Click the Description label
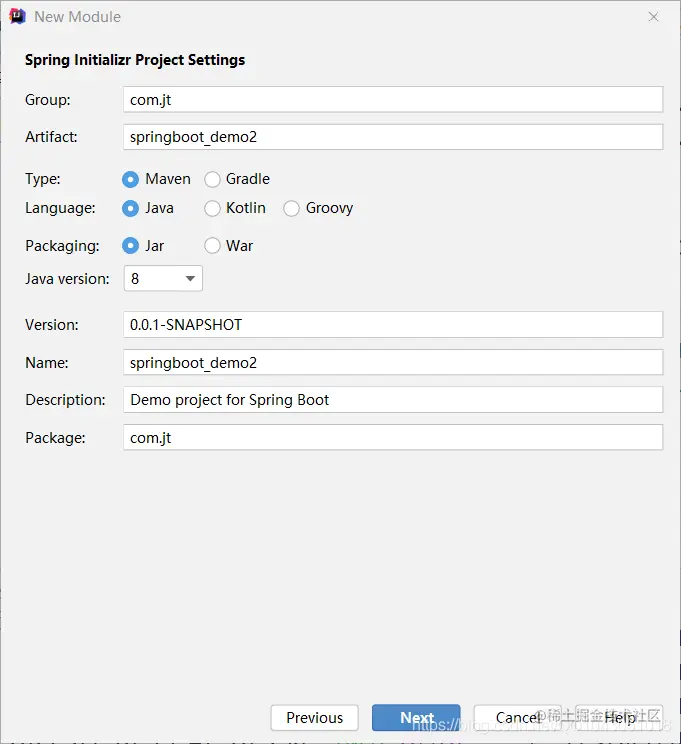Screen dimensions: 681x744 point(65,400)
